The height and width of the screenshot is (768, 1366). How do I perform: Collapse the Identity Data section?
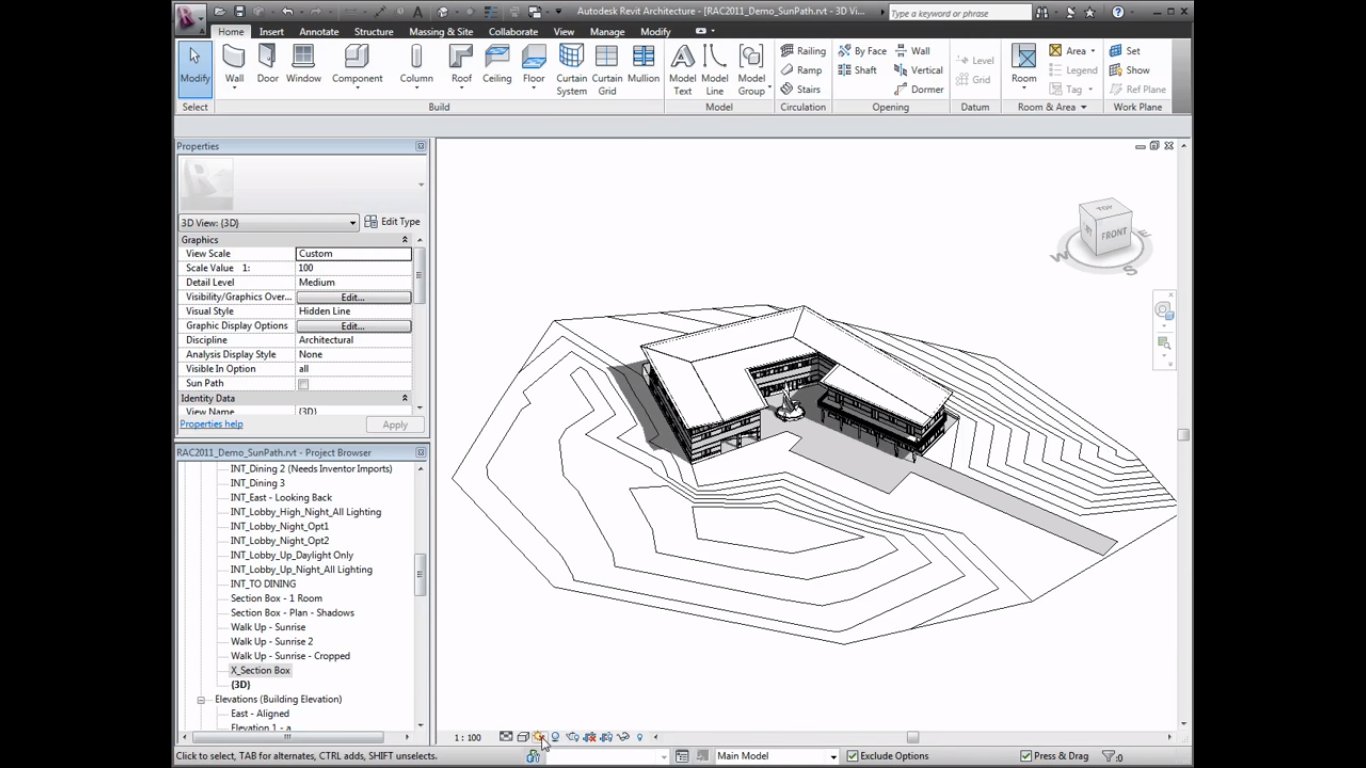tap(405, 398)
